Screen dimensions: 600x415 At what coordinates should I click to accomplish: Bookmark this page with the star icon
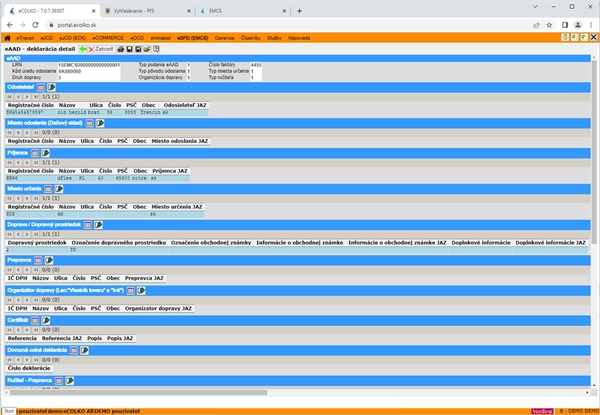point(549,25)
